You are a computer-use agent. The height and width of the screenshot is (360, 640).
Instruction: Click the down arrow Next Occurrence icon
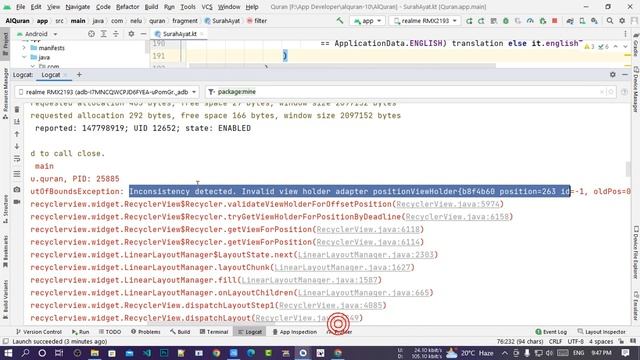[x=17, y=146]
